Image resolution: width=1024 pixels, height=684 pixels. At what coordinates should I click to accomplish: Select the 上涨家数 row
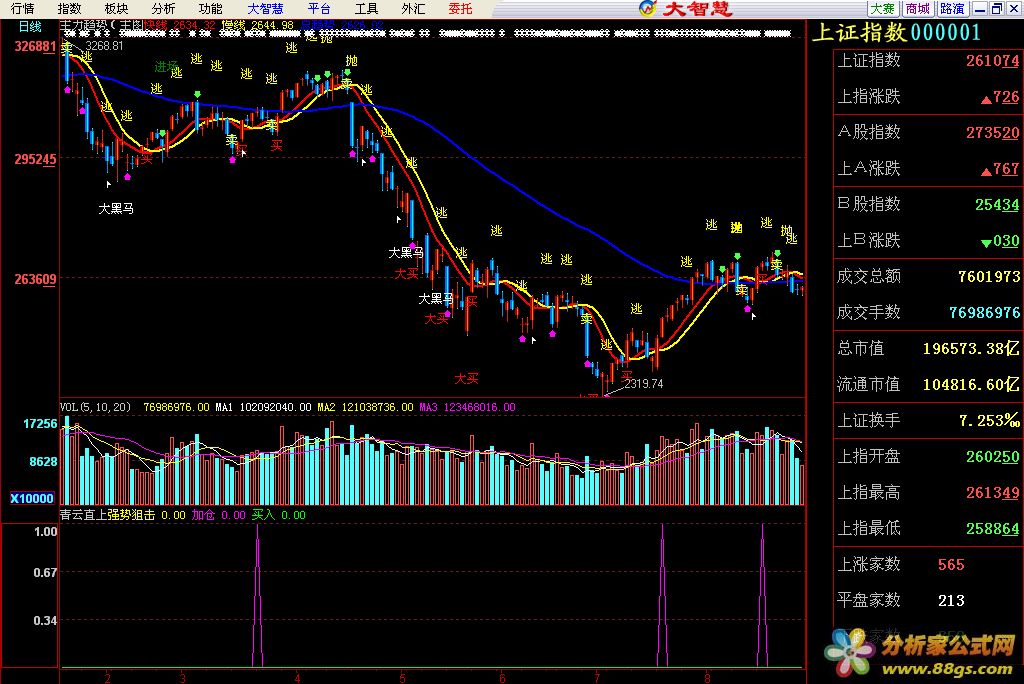coord(927,564)
